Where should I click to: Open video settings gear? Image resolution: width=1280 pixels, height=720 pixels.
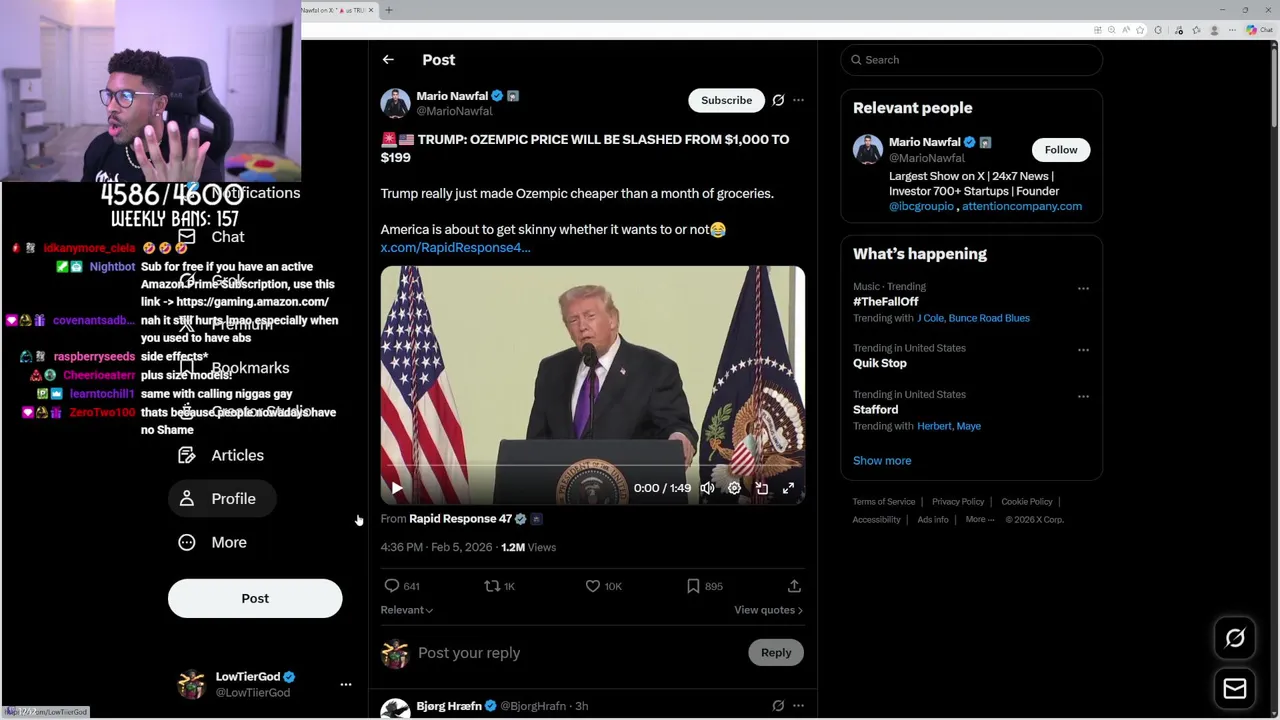[734, 488]
